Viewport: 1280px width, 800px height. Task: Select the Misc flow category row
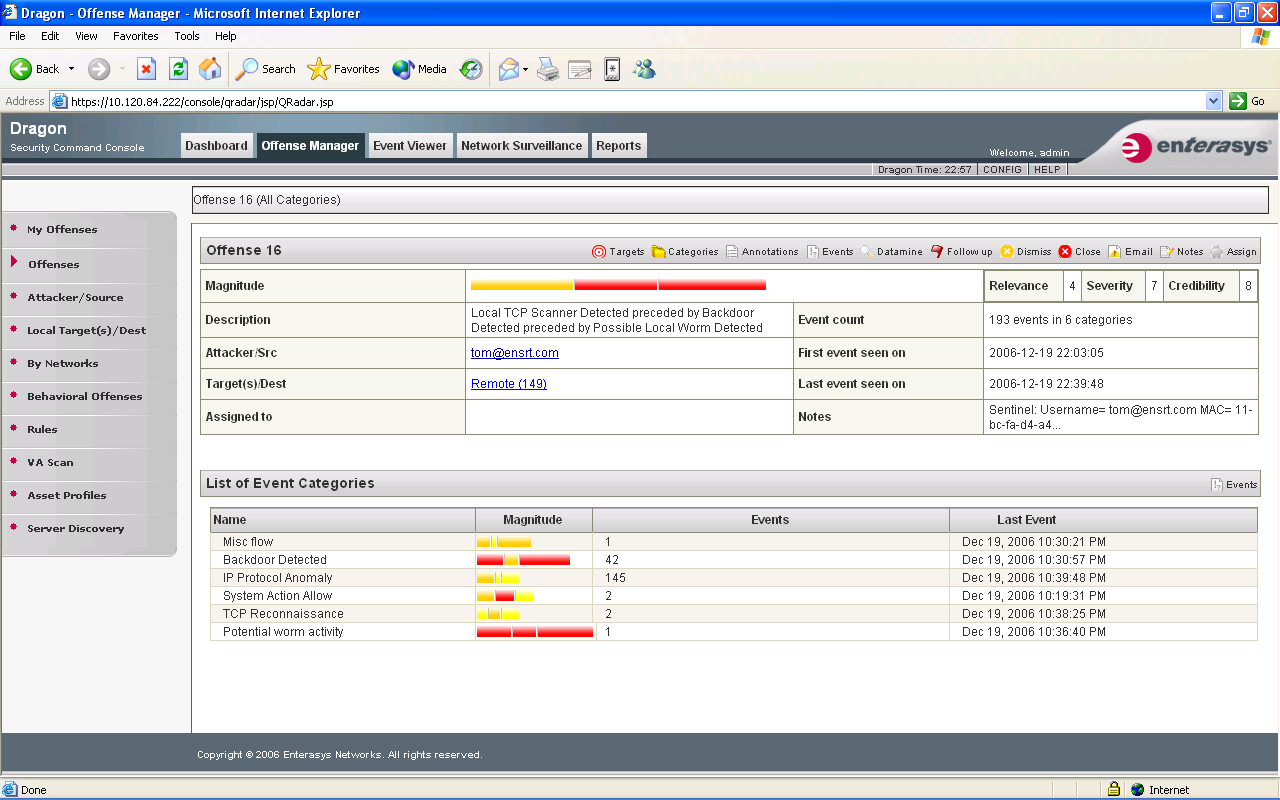coord(734,542)
